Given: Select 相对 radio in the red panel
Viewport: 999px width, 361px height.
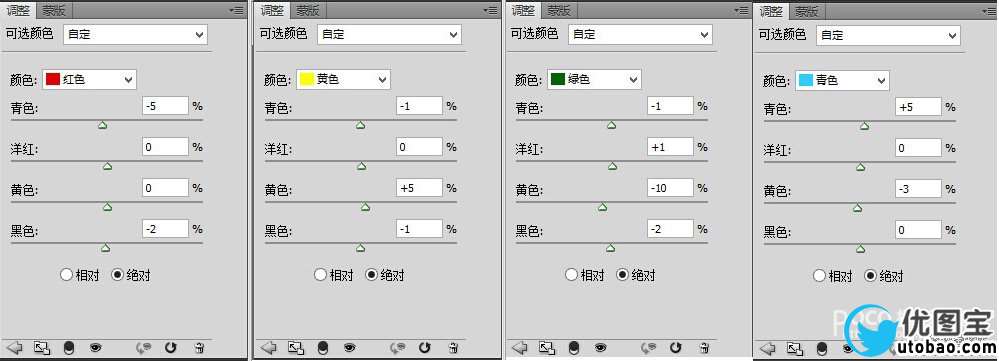Looking at the screenshot, I should 79,275.
